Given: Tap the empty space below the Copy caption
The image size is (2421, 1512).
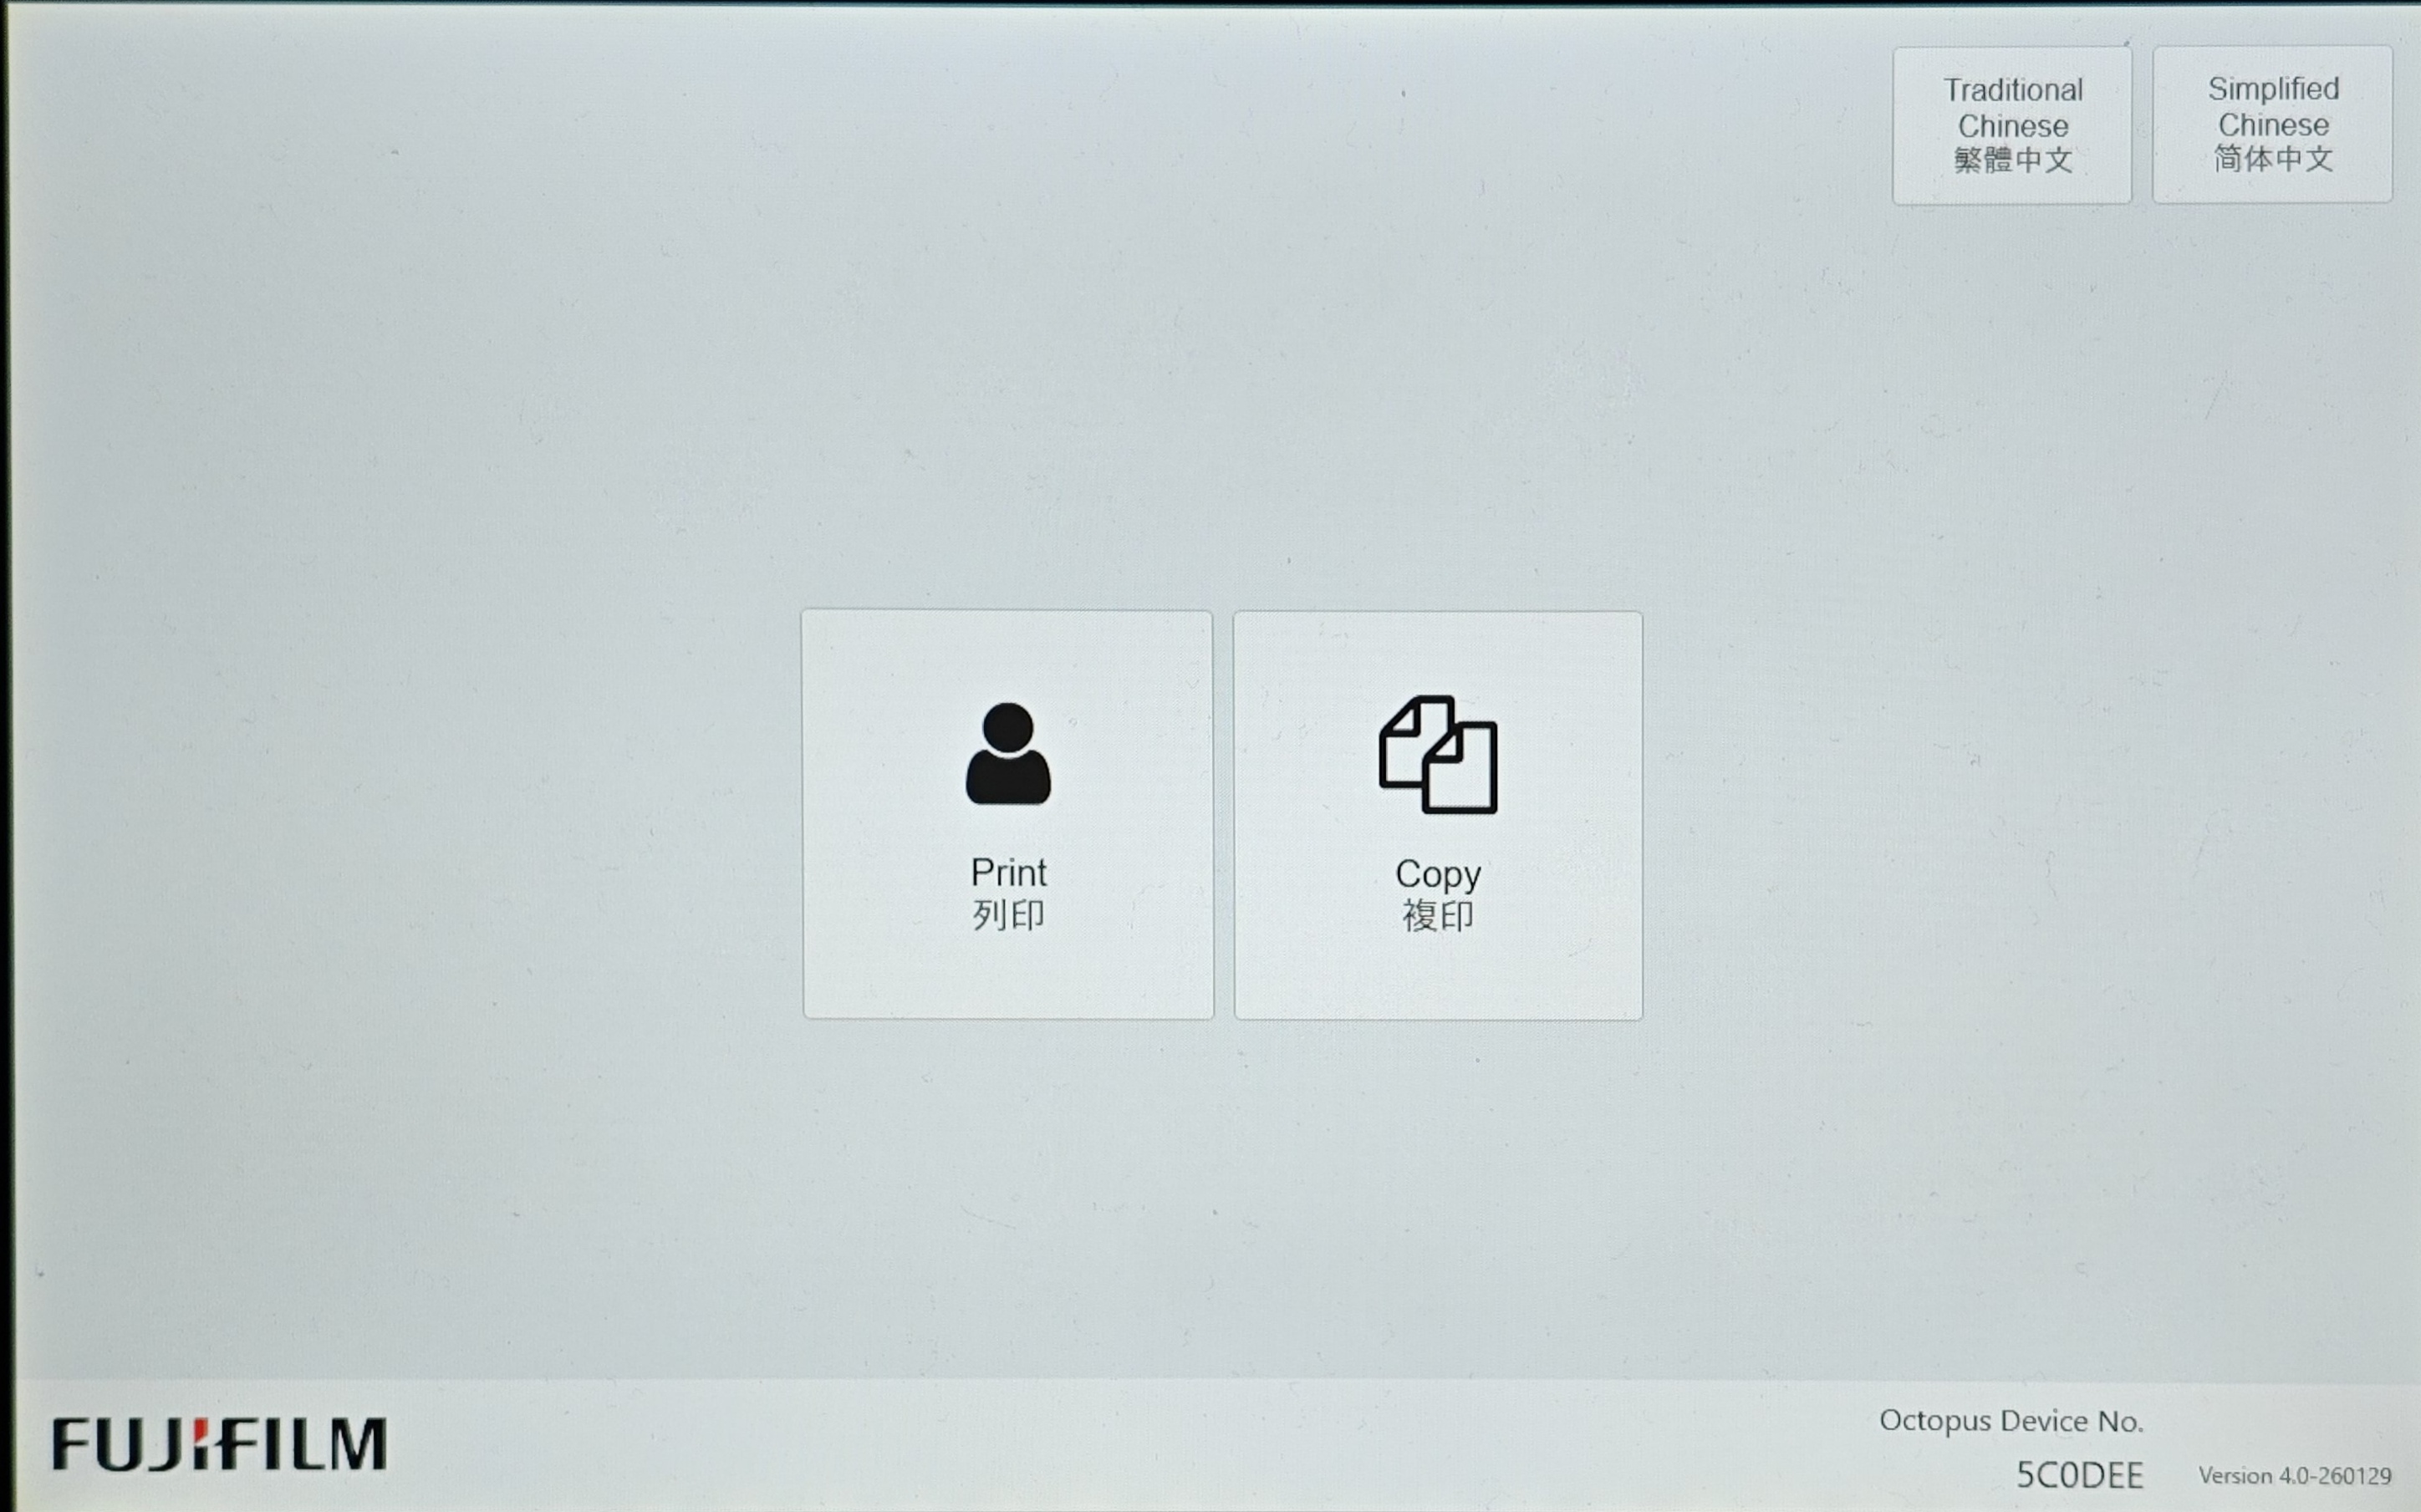Looking at the screenshot, I should click(x=1437, y=975).
